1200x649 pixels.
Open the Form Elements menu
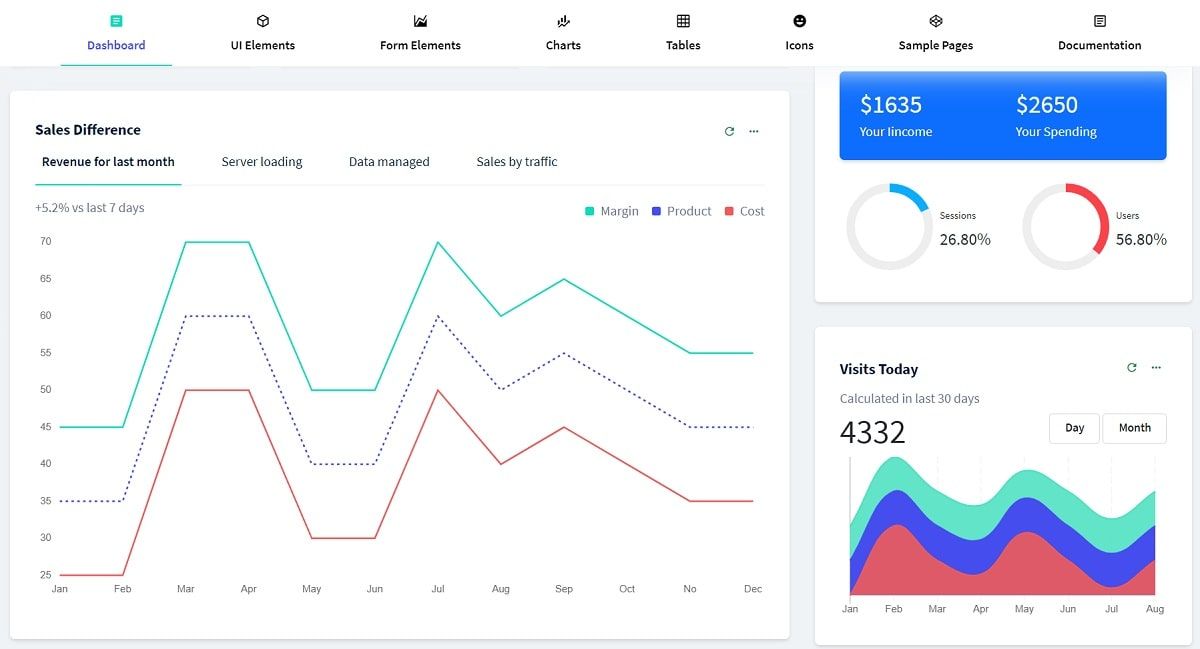[x=420, y=45]
